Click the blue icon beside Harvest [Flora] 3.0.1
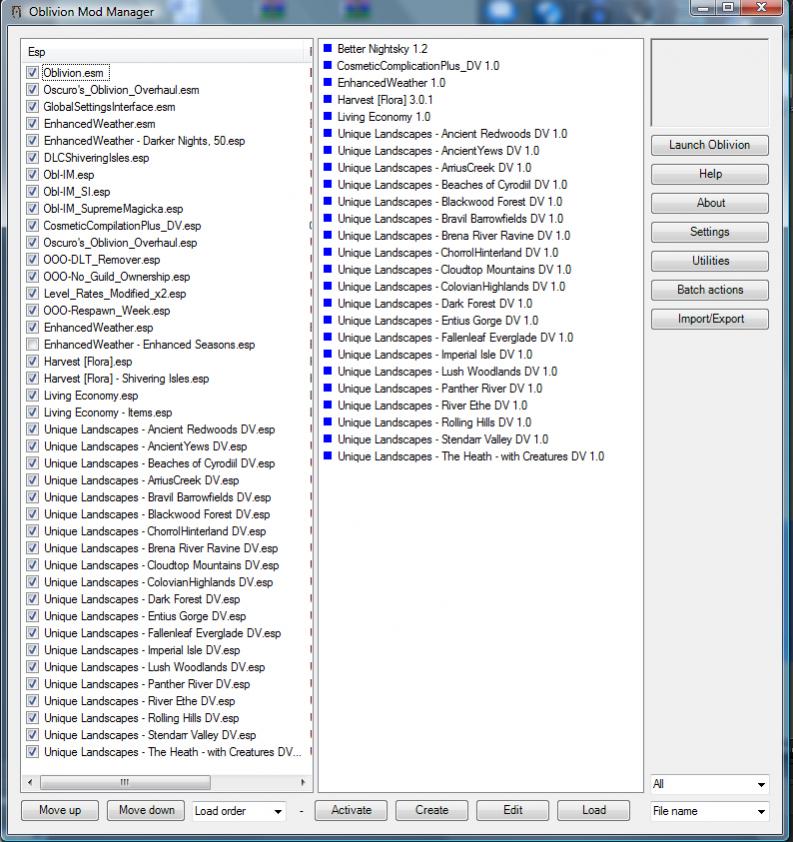 (x=328, y=100)
